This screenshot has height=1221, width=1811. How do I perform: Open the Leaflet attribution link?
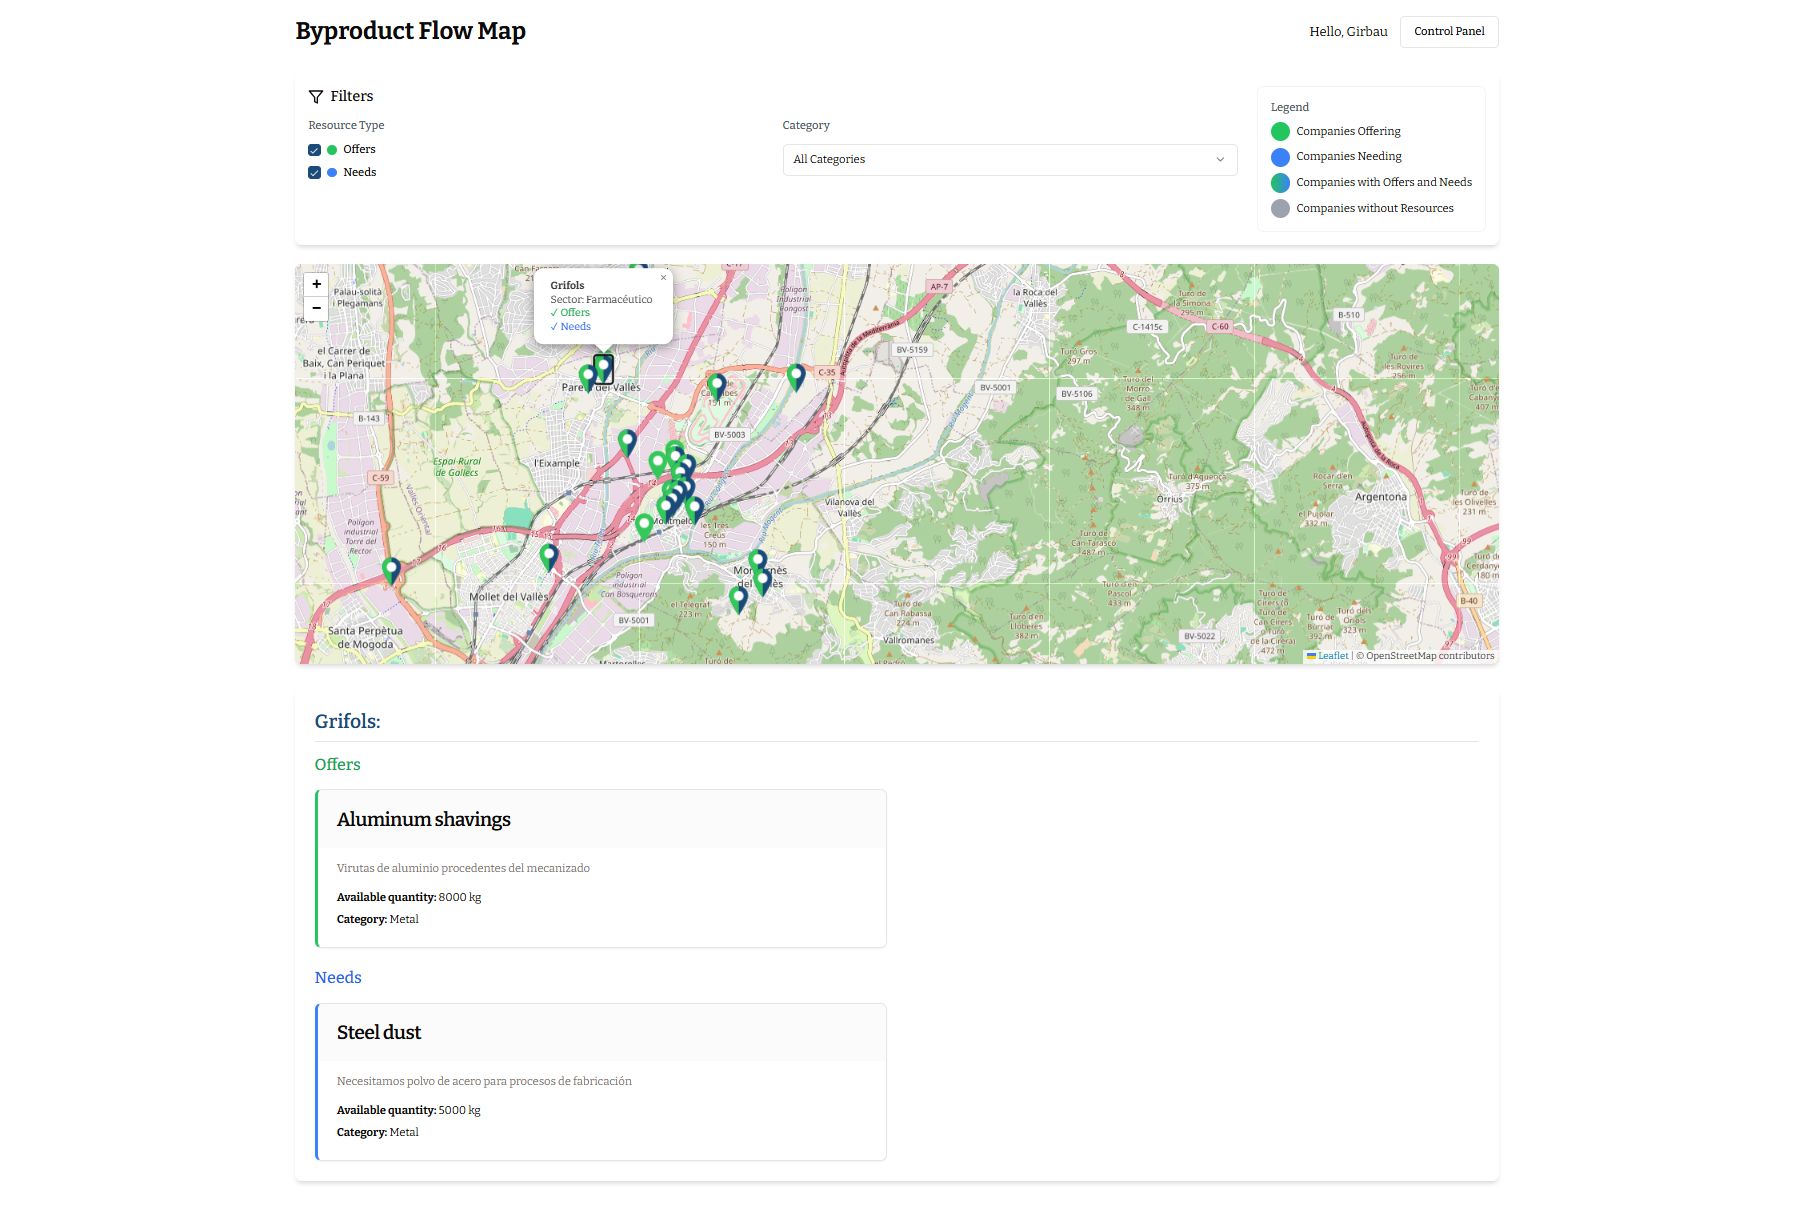click(x=1332, y=656)
